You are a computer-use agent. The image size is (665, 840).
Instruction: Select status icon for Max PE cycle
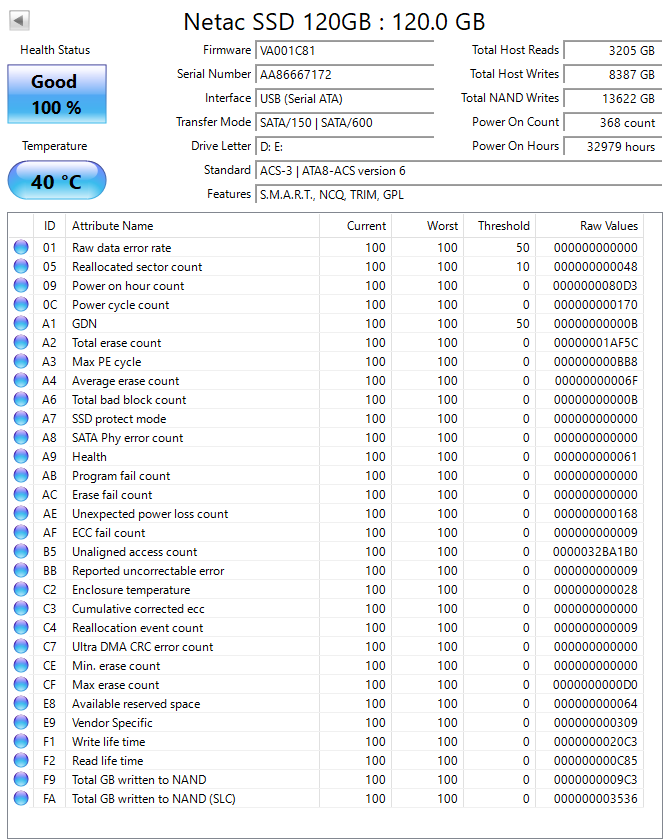pos(21,362)
